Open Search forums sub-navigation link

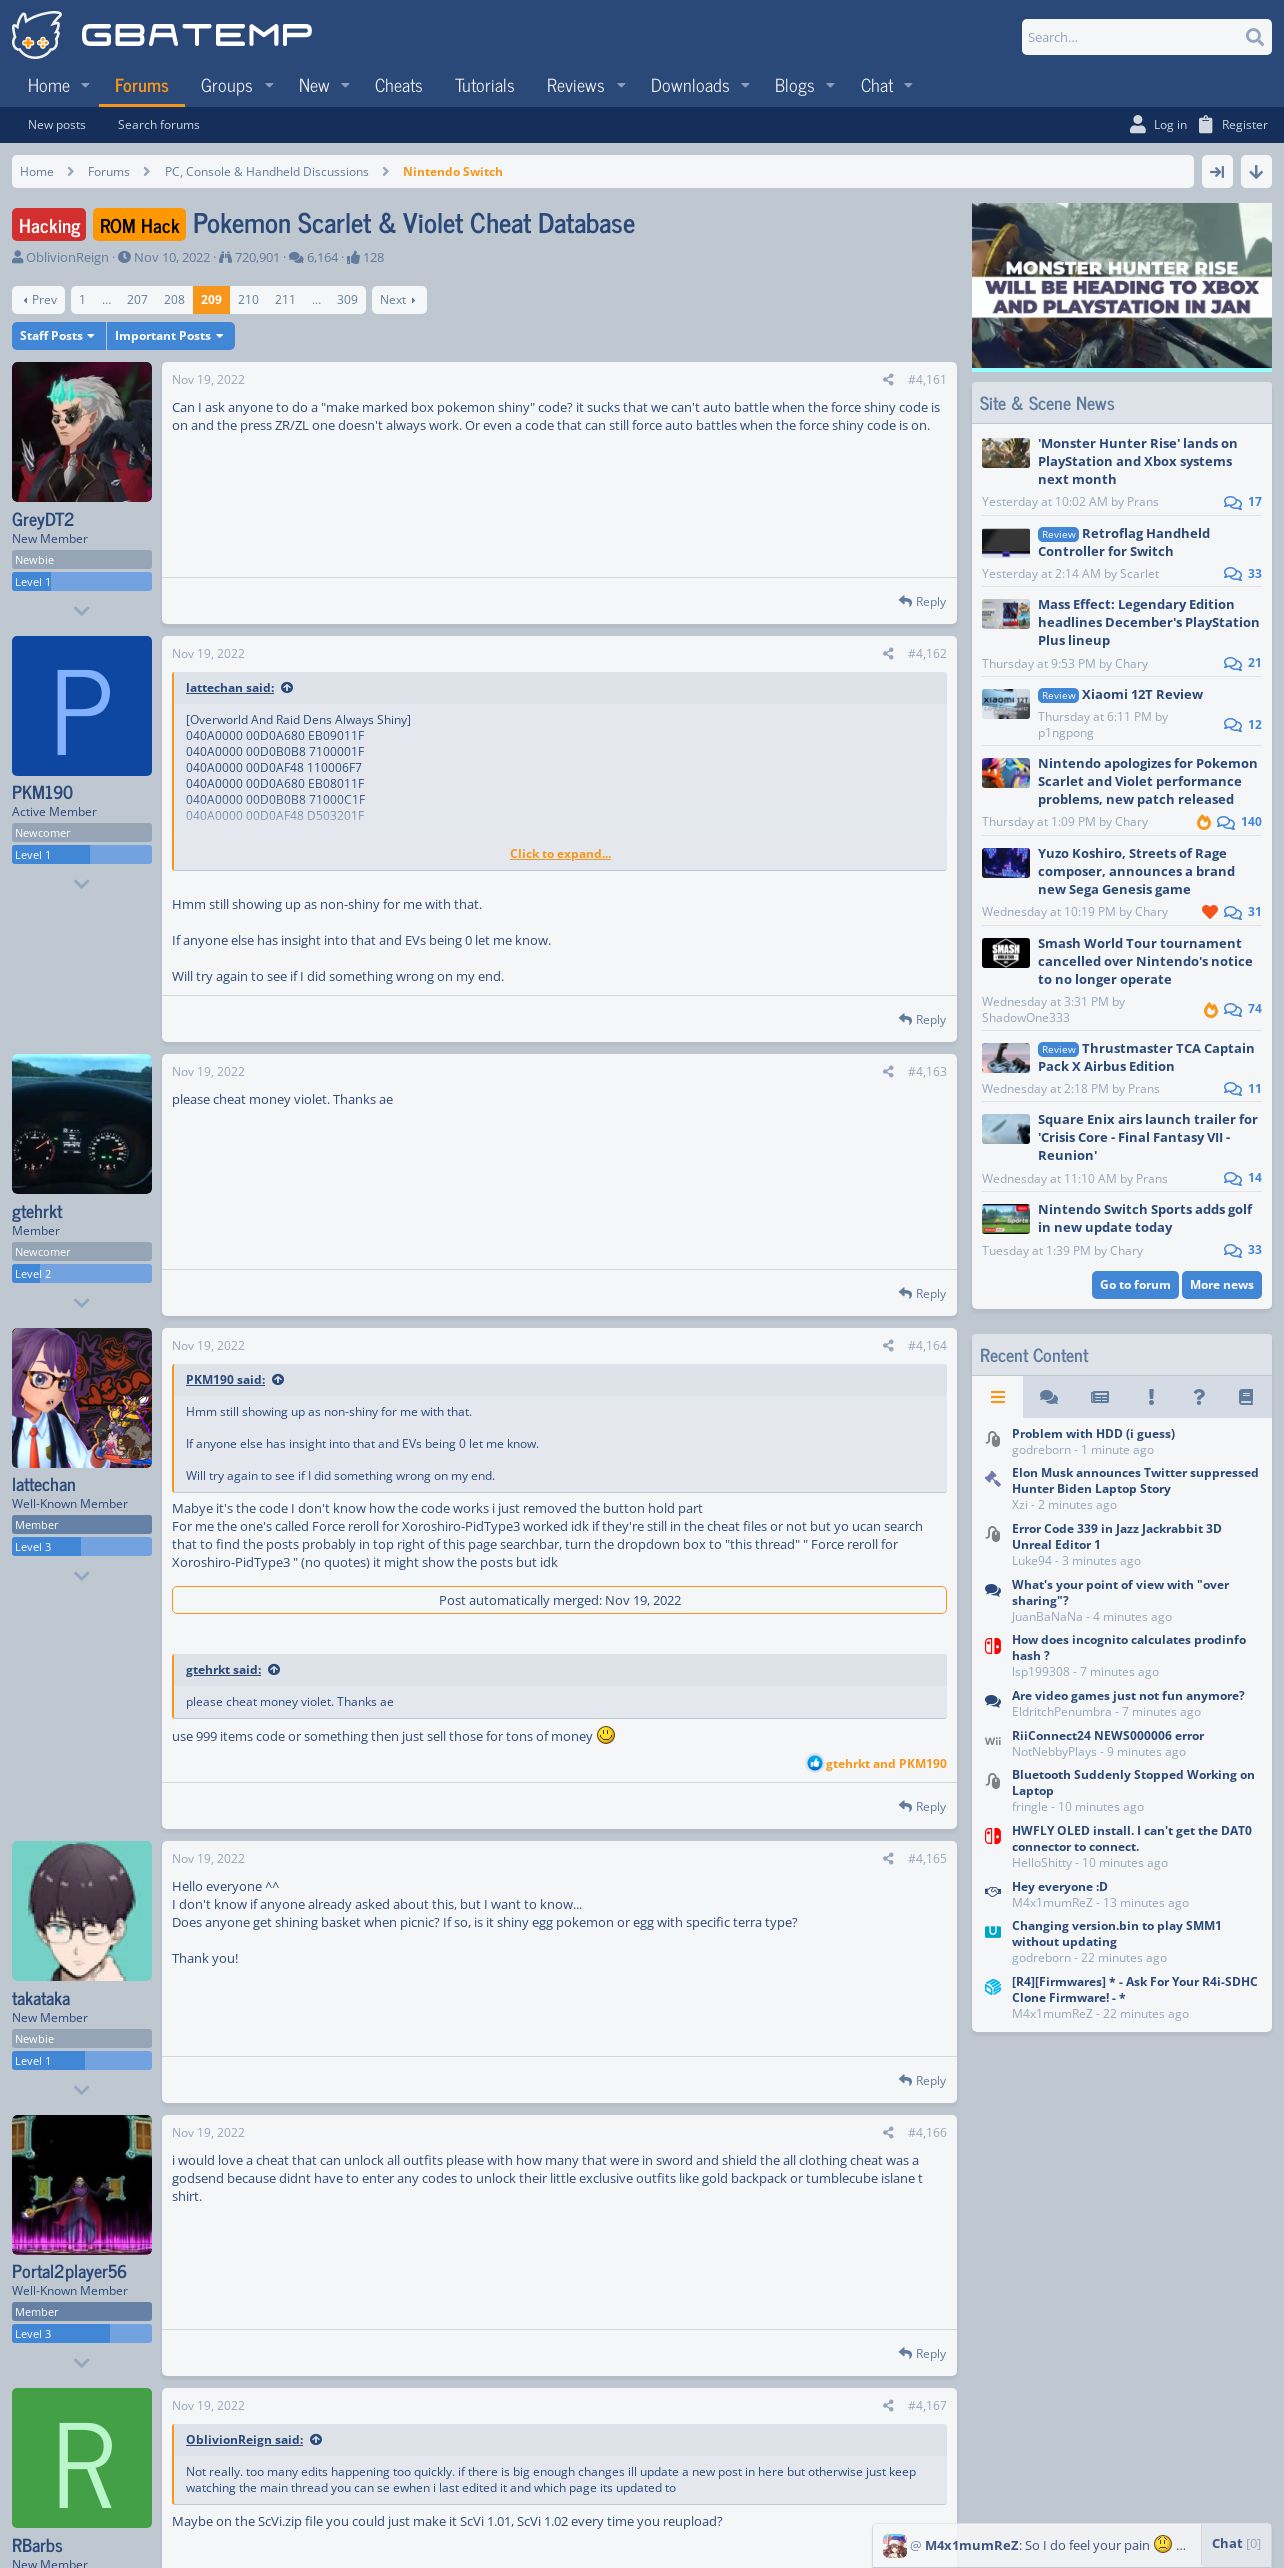coord(159,125)
